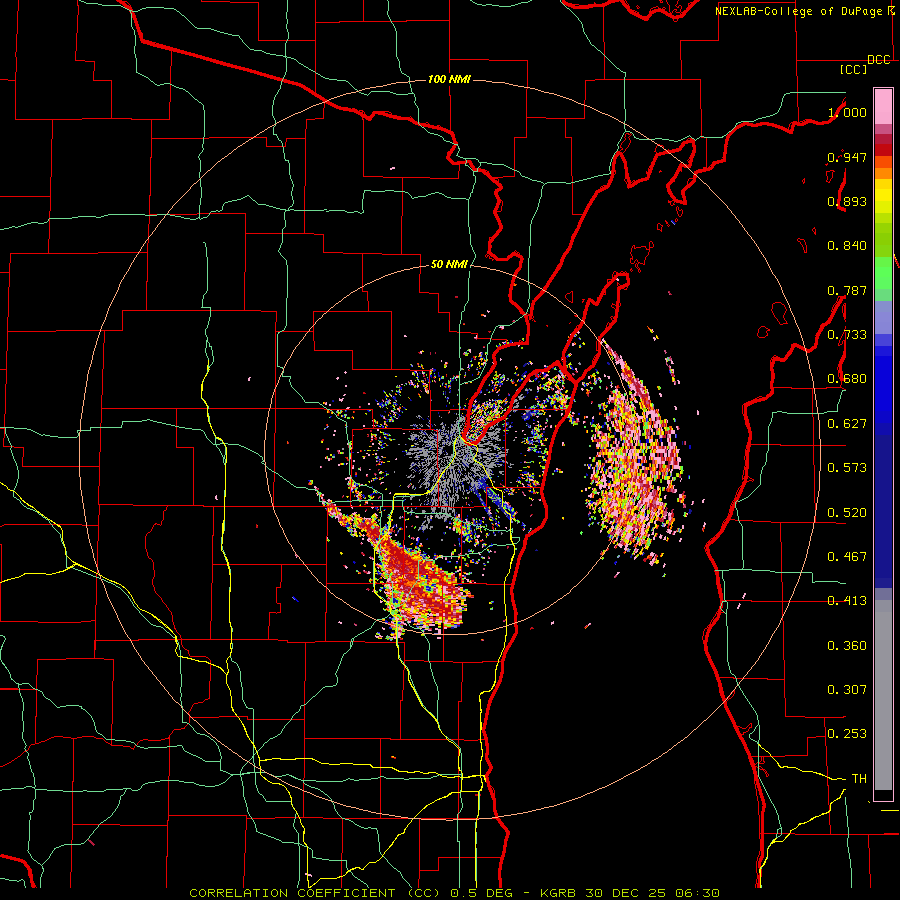
Task: Click the 0.680 color scale value
Action: [x=847, y=379]
